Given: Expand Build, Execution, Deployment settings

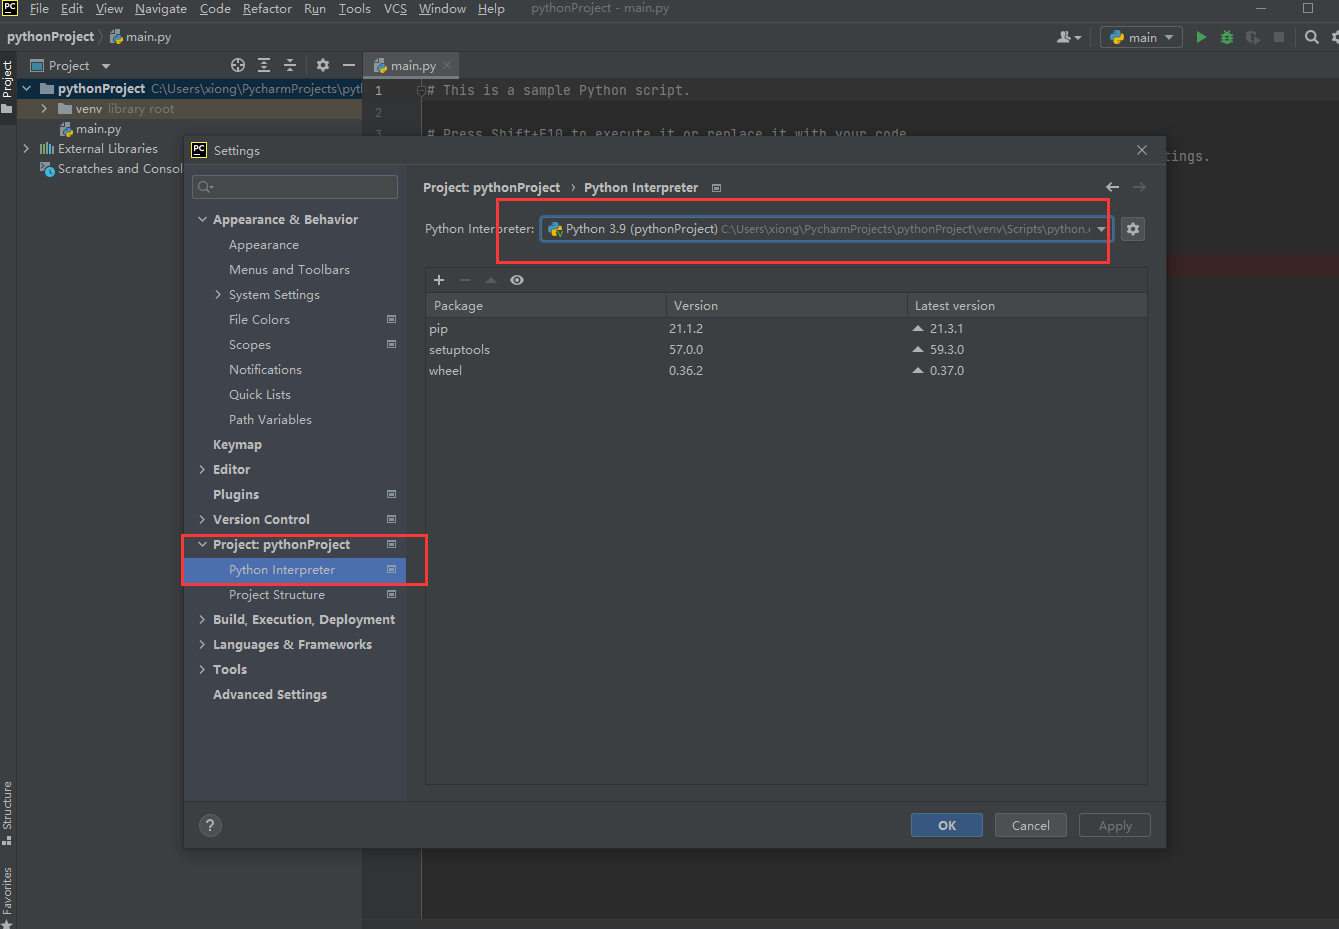Looking at the screenshot, I should (x=203, y=620).
